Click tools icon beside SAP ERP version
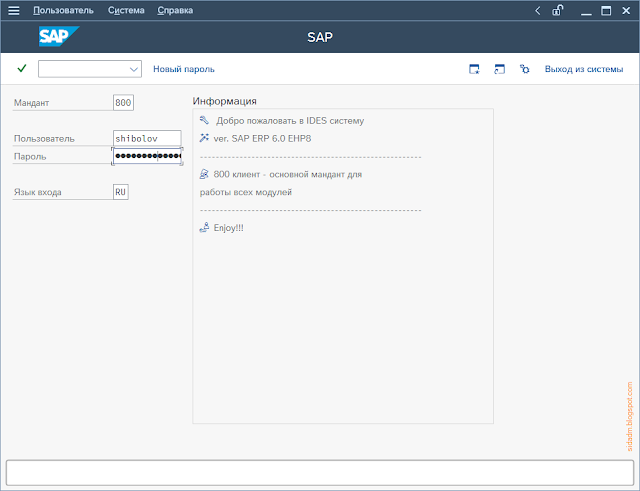The width and height of the screenshot is (640, 491). (204, 138)
